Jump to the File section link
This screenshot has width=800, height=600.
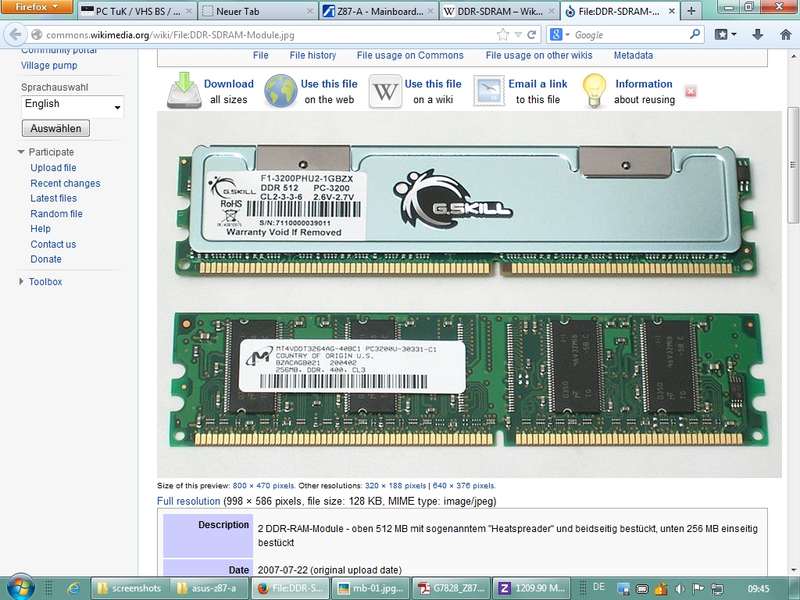click(x=260, y=55)
